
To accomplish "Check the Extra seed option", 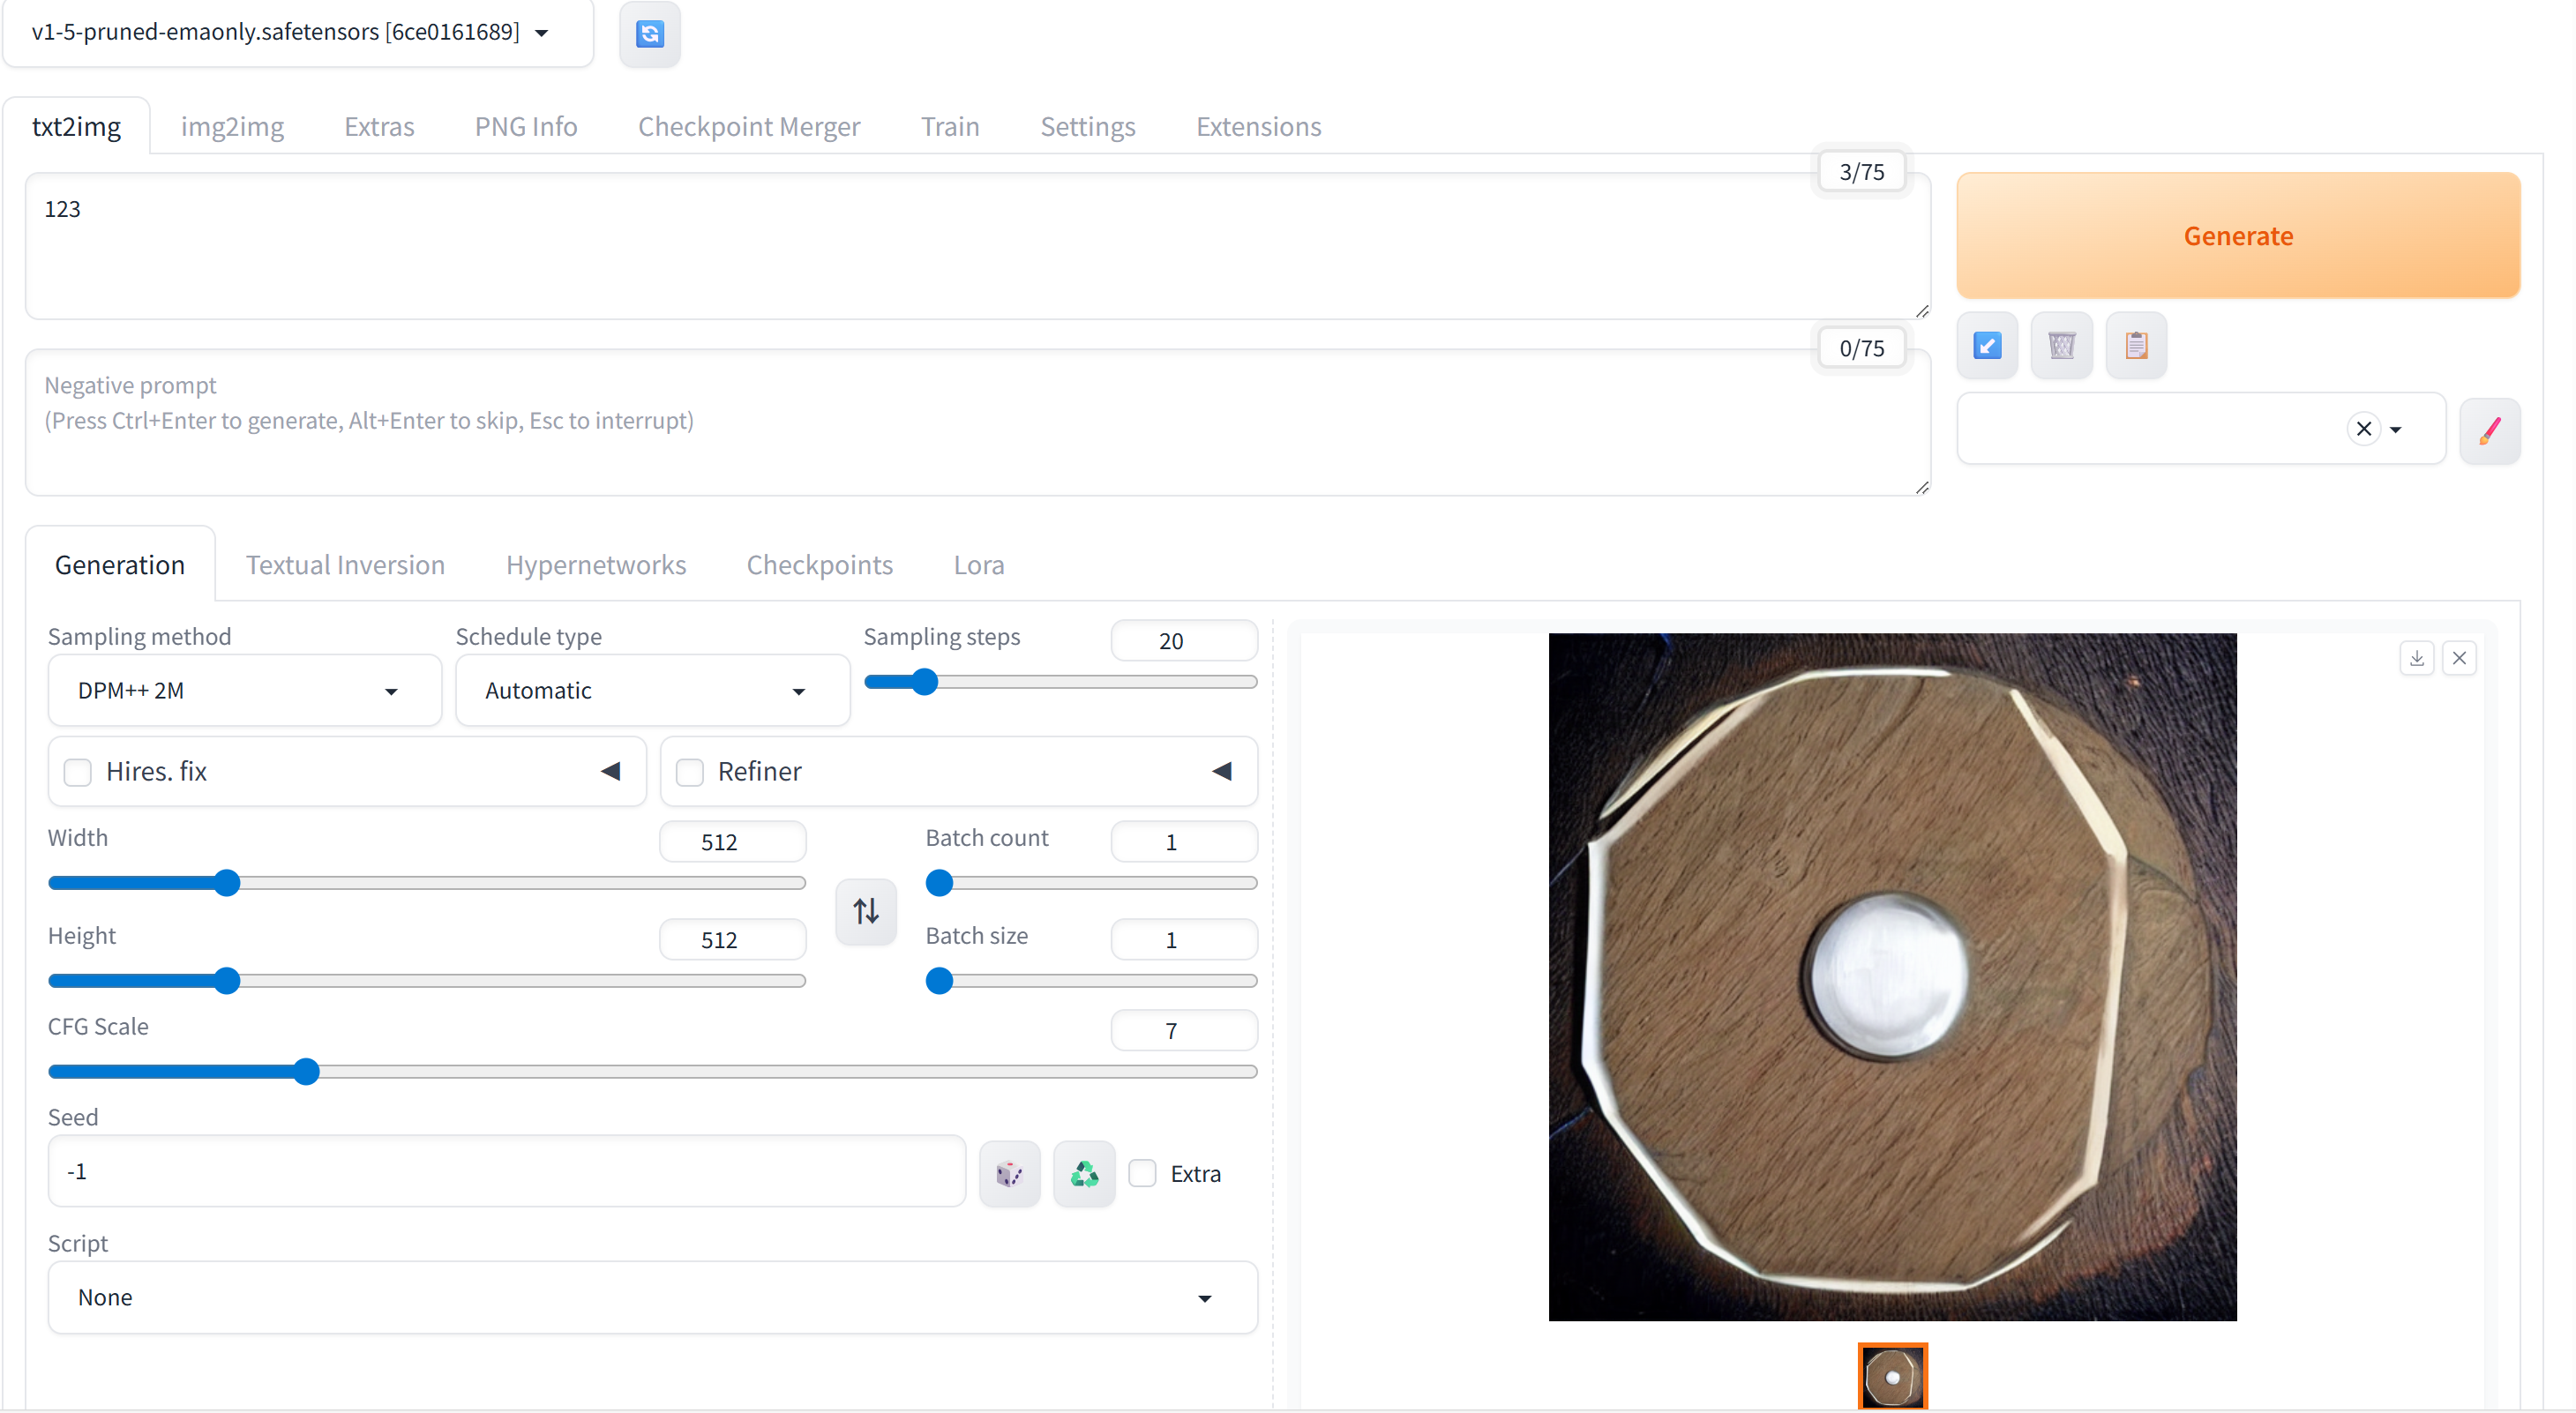I will (x=1143, y=1173).
